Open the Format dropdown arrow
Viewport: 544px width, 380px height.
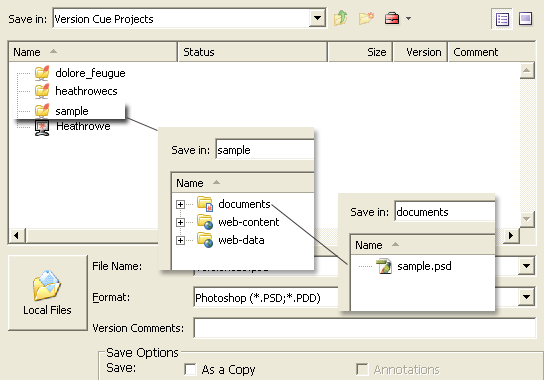click(x=526, y=297)
